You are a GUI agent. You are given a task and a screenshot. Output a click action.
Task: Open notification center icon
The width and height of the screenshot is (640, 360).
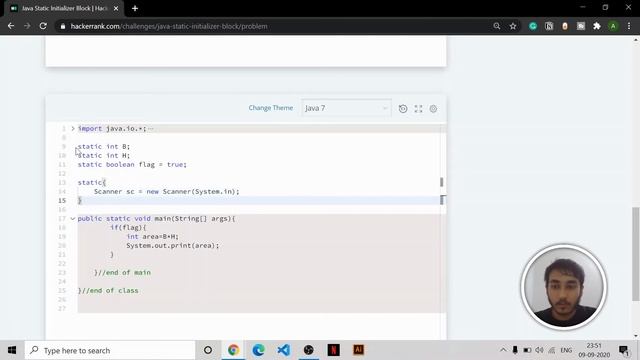(x=624, y=350)
